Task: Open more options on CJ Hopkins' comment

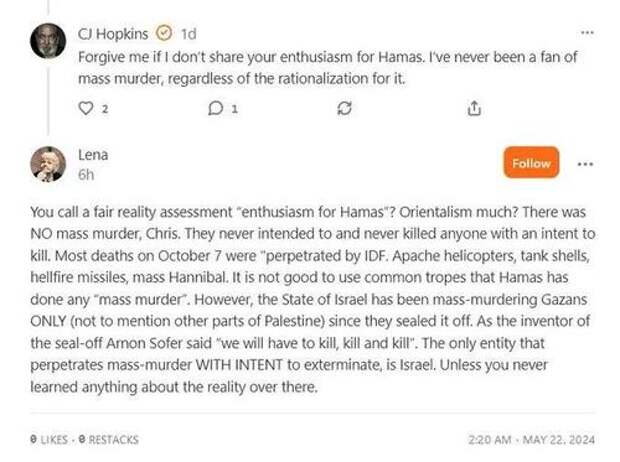Action: [587, 32]
